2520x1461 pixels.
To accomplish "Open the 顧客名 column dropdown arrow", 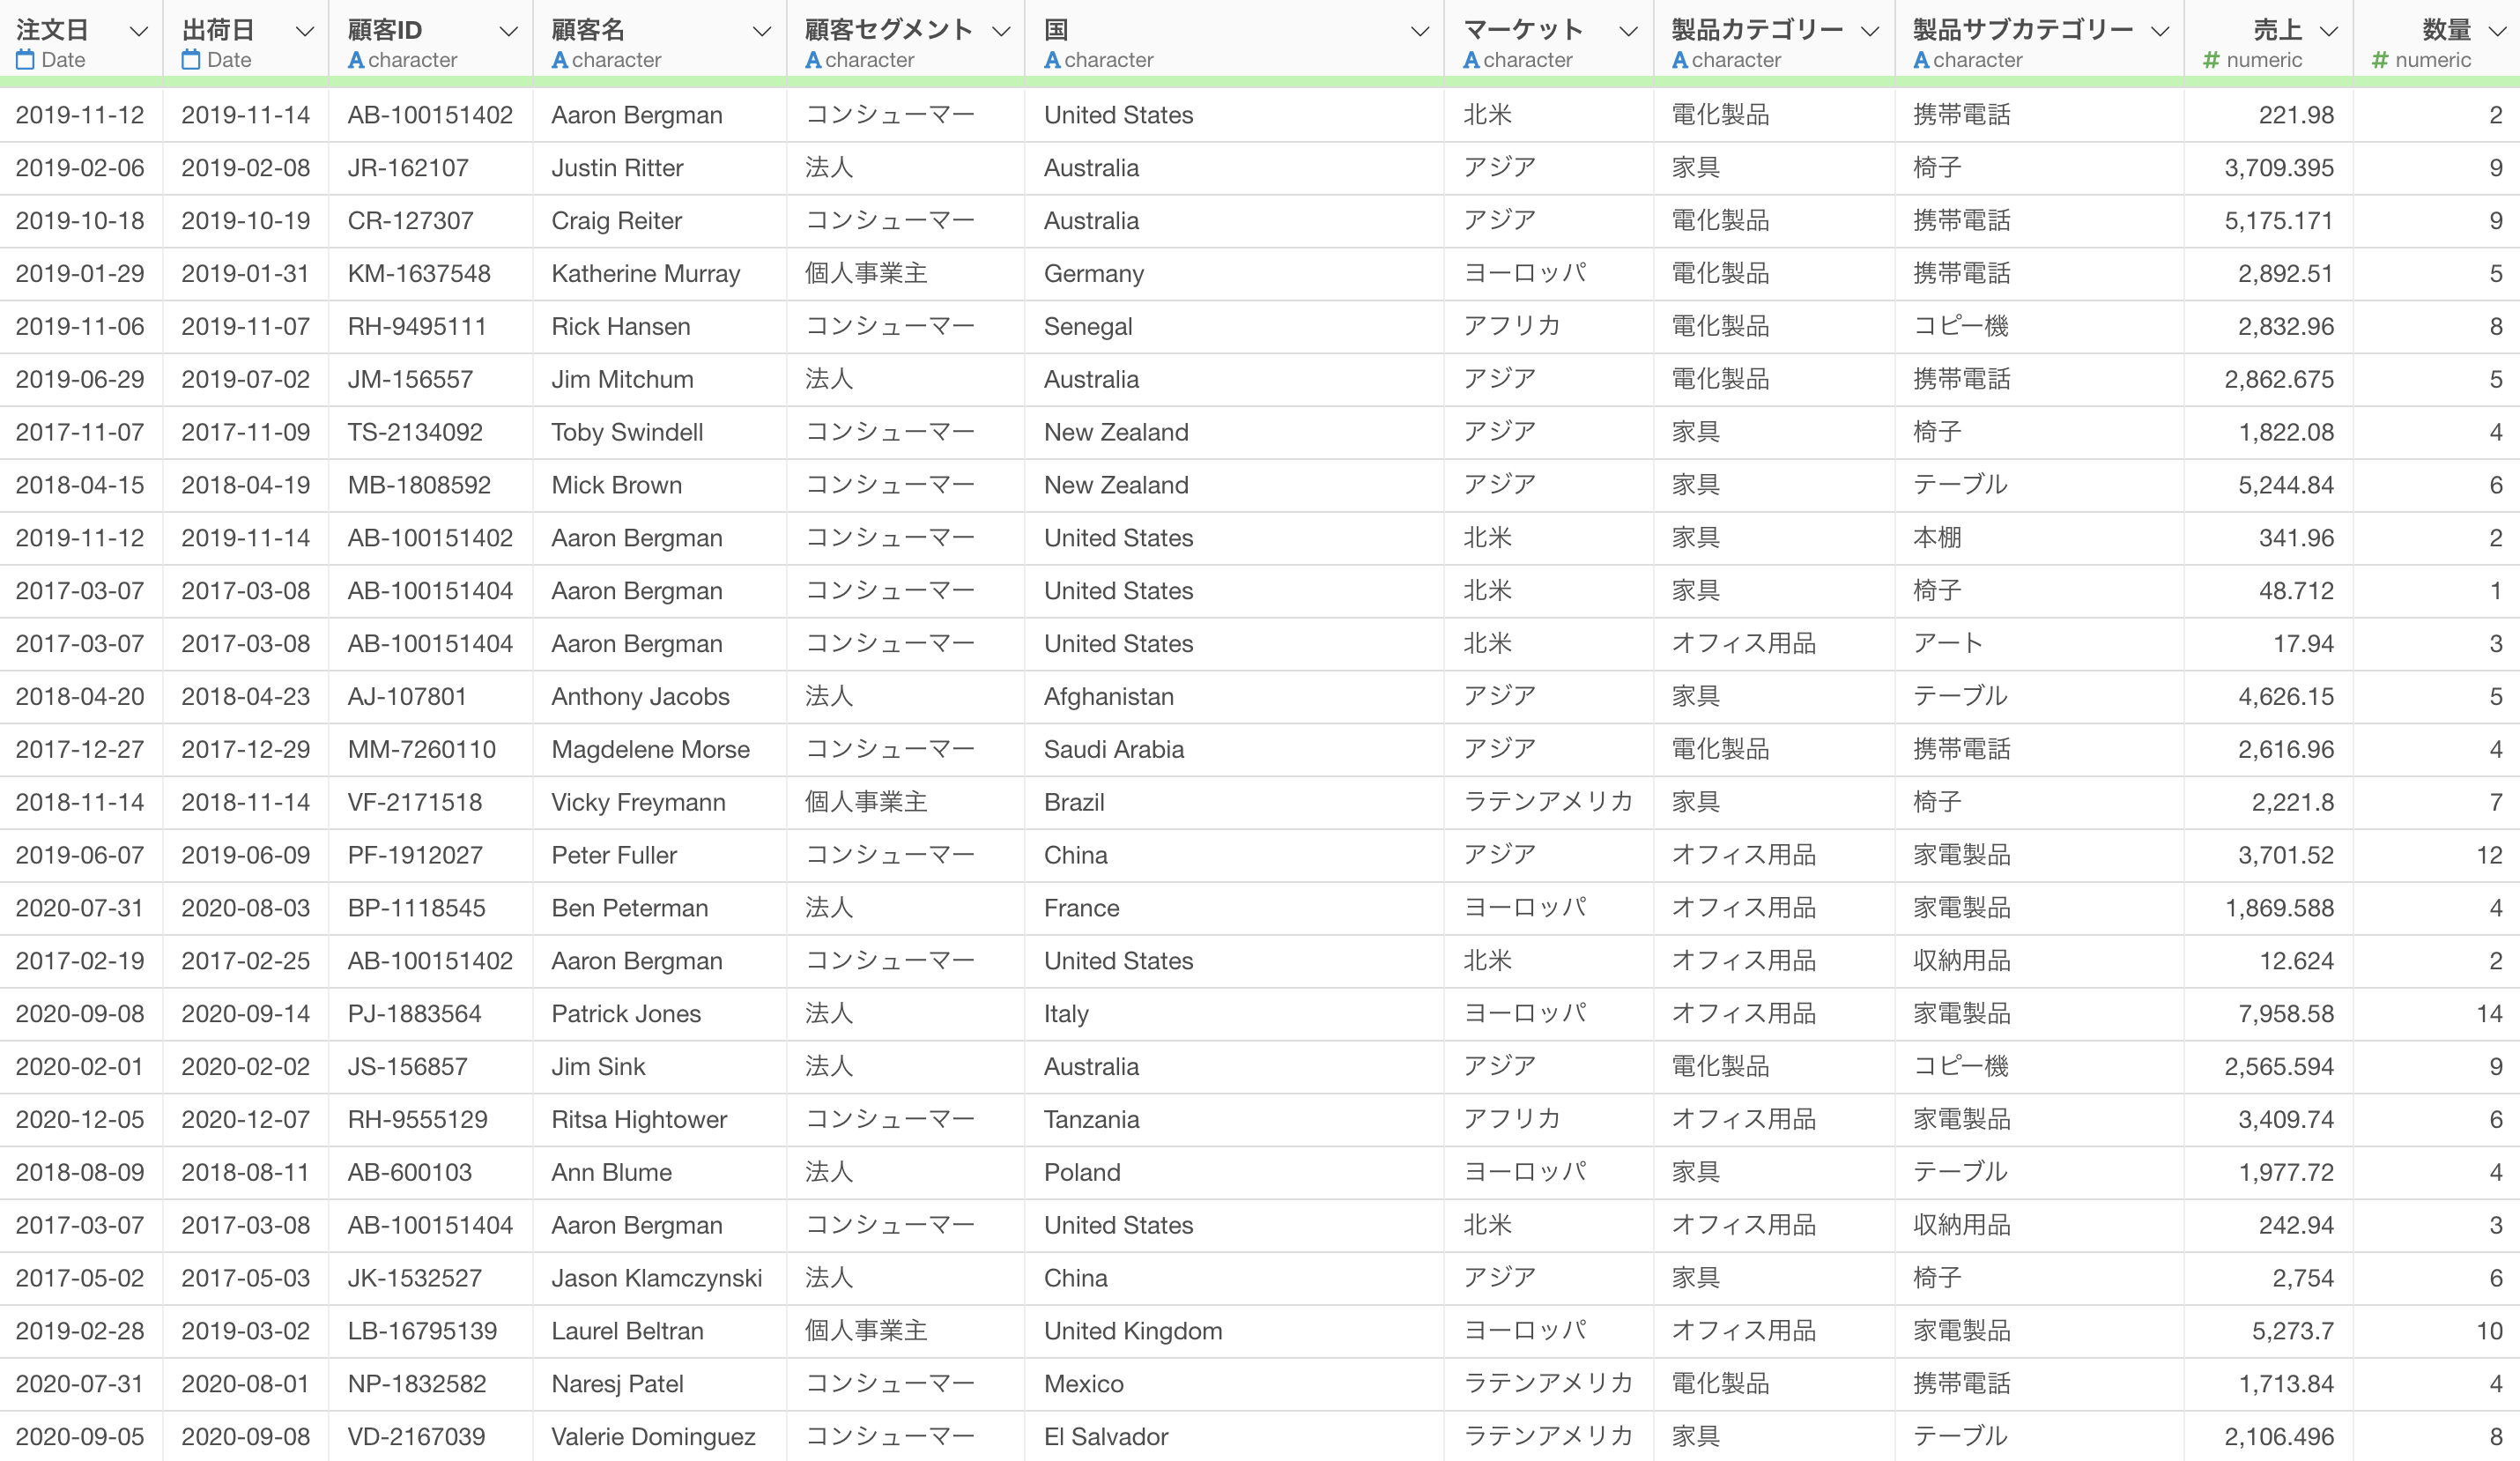I will click(762, 32).
